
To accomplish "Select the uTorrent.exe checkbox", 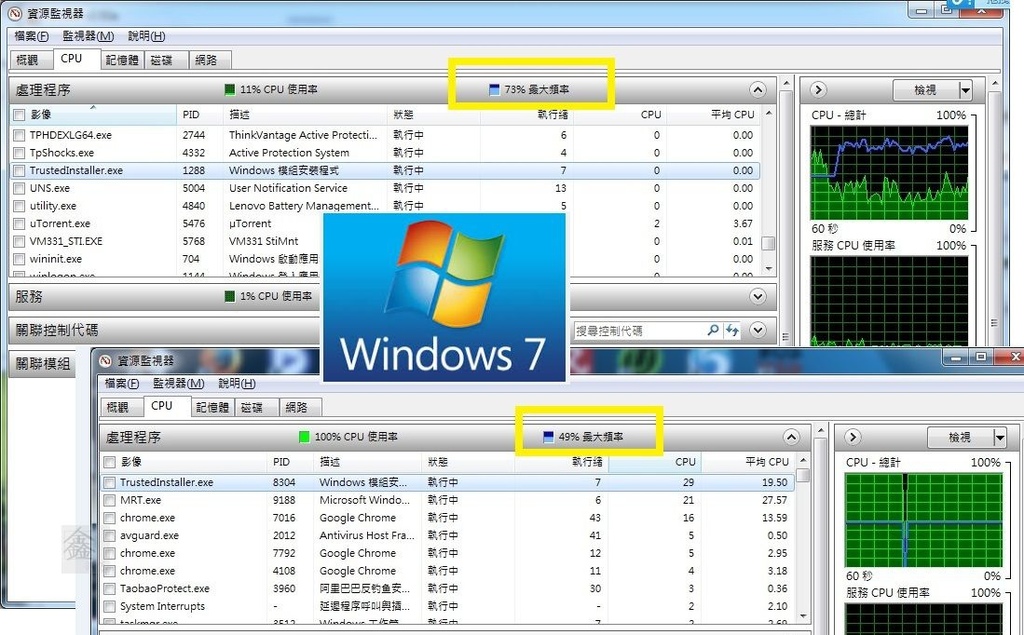I will (19, 223).
